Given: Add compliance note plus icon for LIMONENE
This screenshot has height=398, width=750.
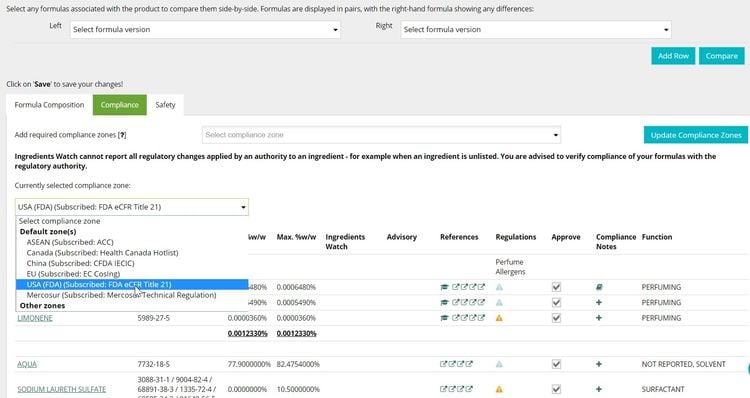Looking at the screenshot, I should (599, 318).
